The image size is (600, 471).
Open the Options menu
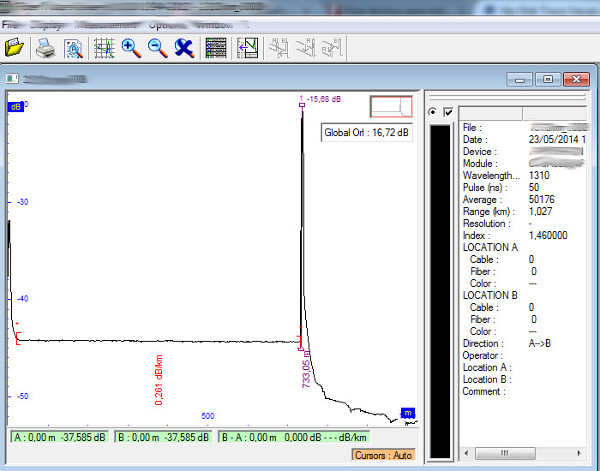pos(167,26)
